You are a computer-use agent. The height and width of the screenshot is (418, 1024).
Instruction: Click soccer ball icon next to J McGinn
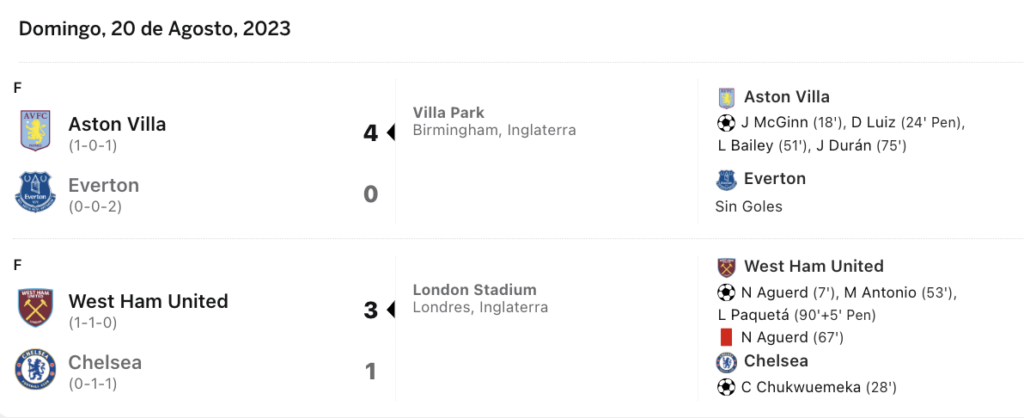(x=726, y=122)
